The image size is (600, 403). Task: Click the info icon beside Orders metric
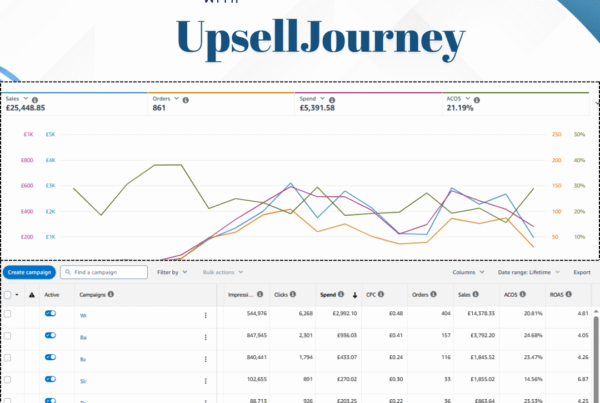tap(186, 100)
